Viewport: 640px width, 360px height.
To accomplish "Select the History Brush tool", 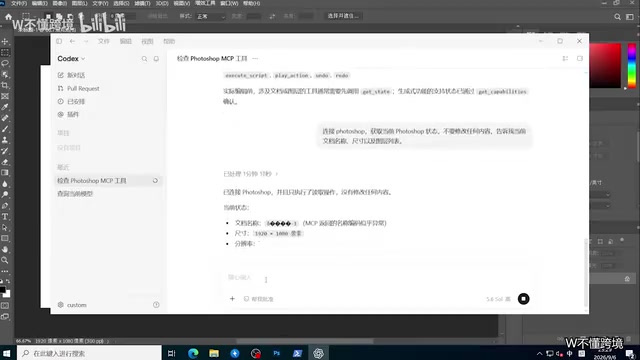I will pyautogui.click(x=5, y=151).
